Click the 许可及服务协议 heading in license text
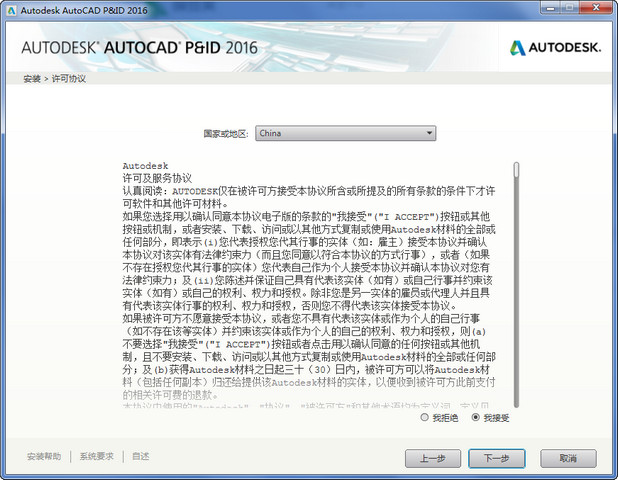The image size is (618, 480). (x=157, y=179)
